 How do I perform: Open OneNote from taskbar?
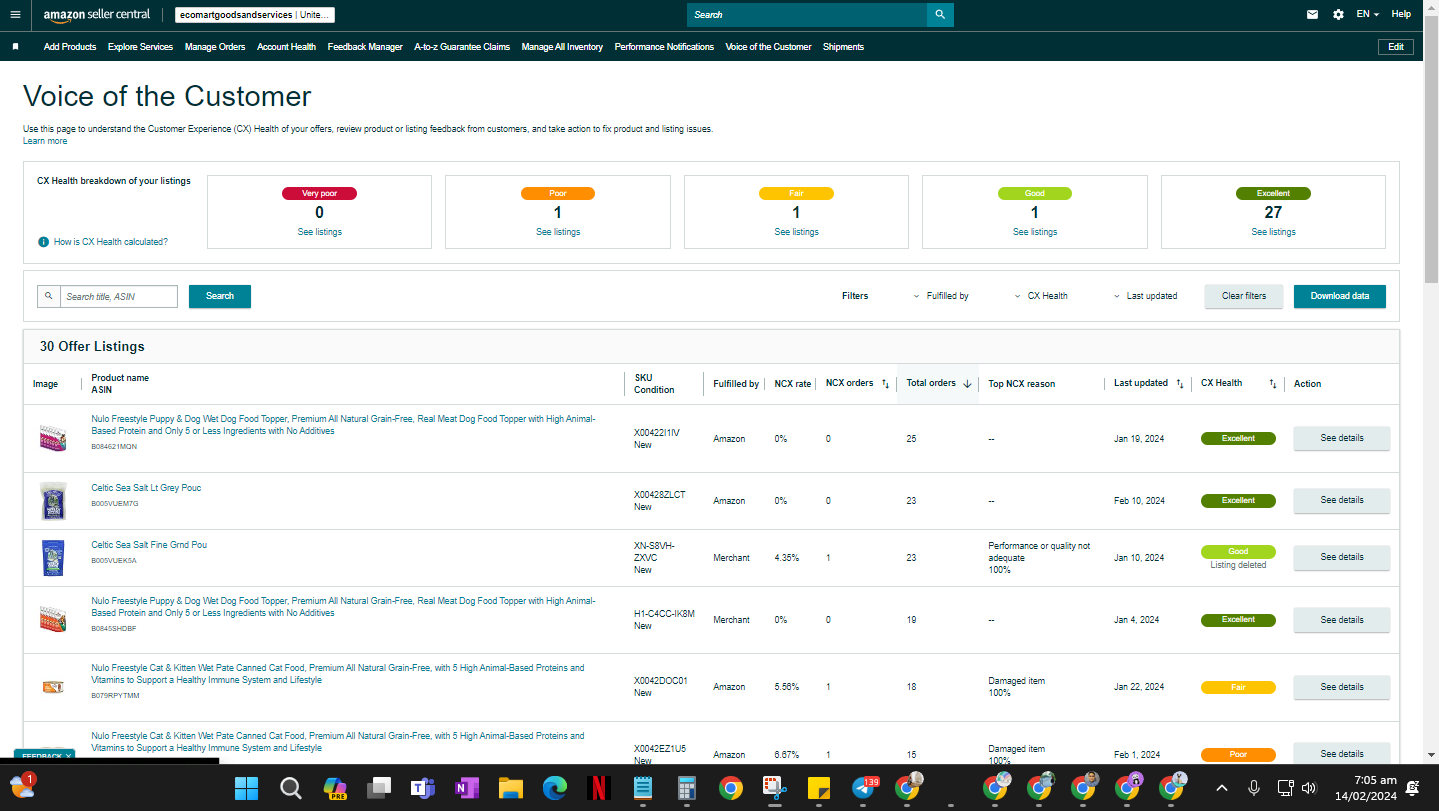click(466, 788)
